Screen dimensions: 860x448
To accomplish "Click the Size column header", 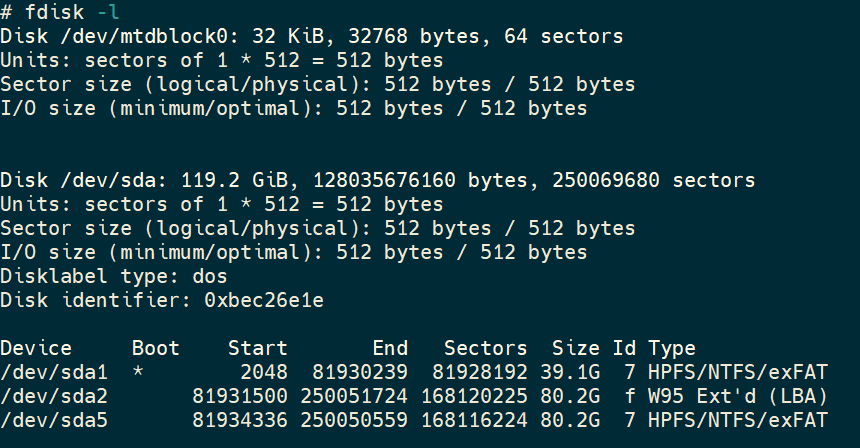I will (576, 348).
